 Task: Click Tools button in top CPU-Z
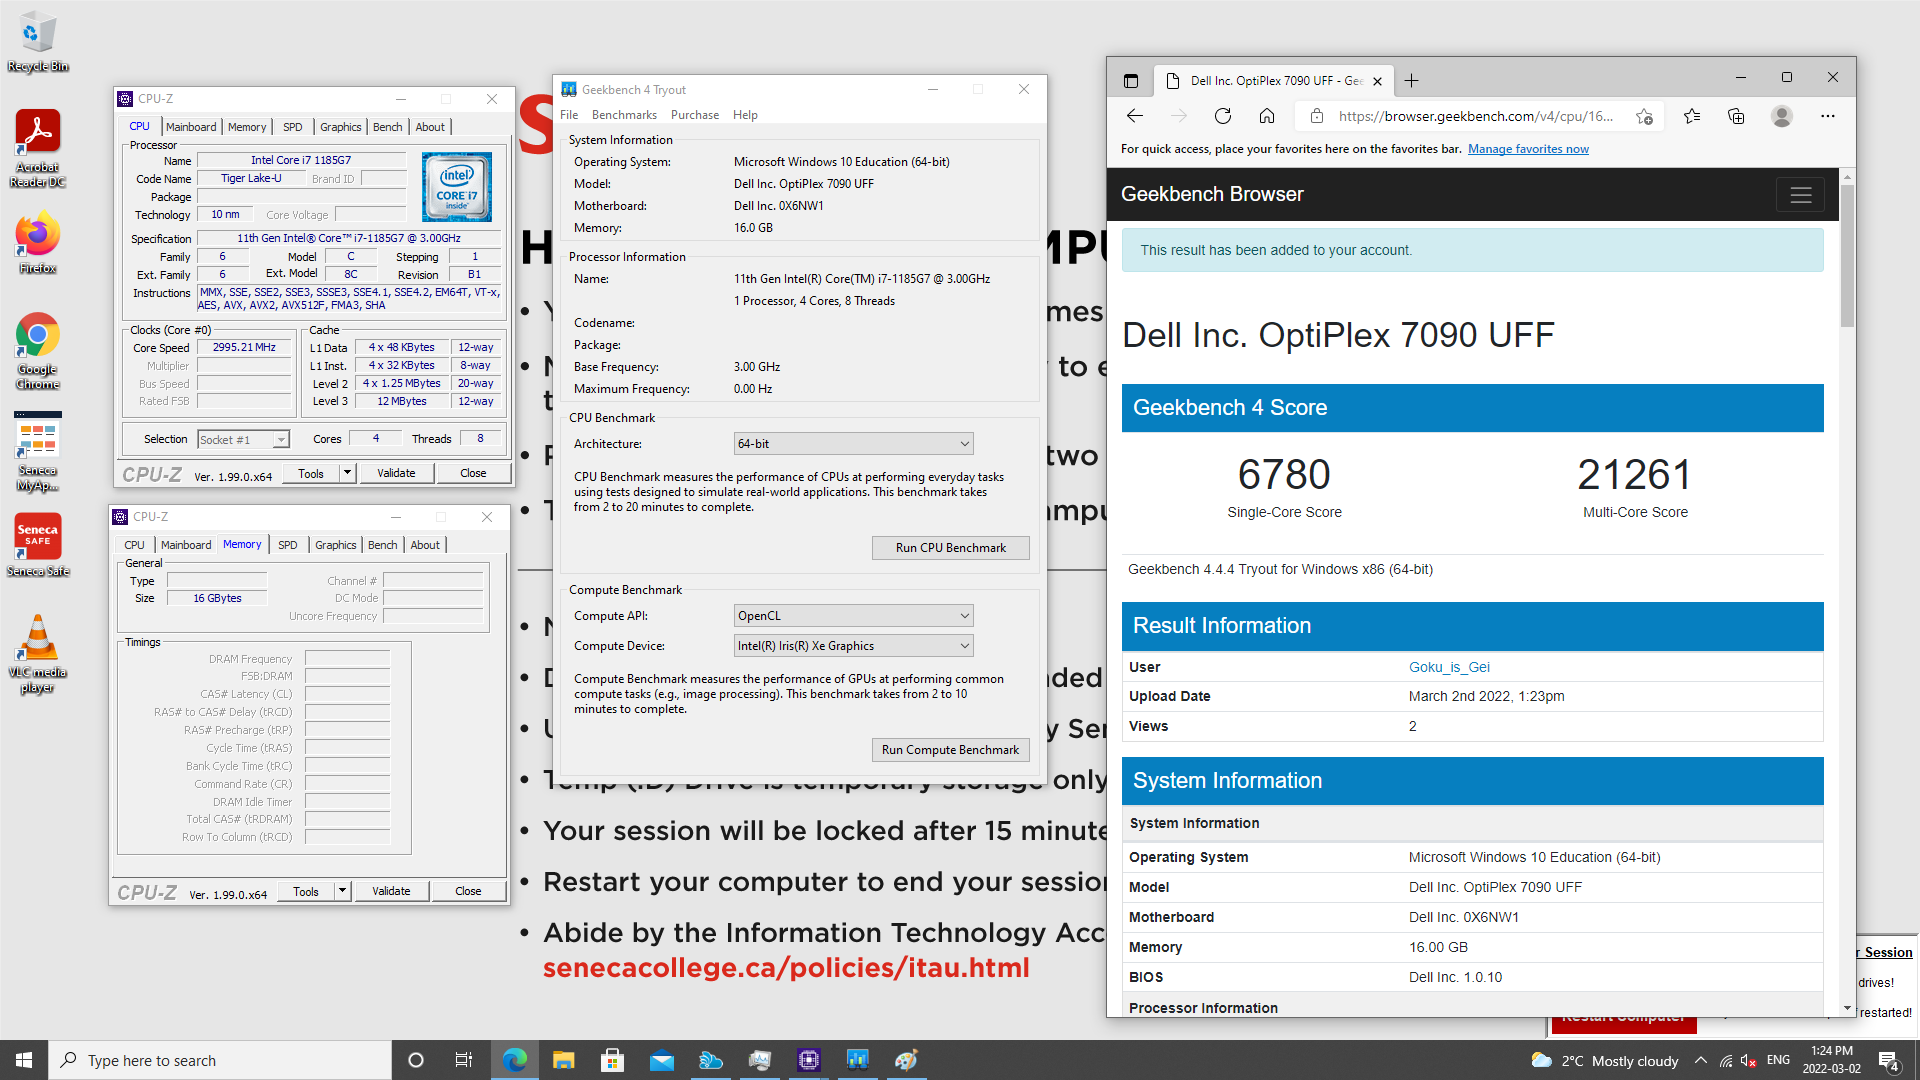(x=311, y=473)
